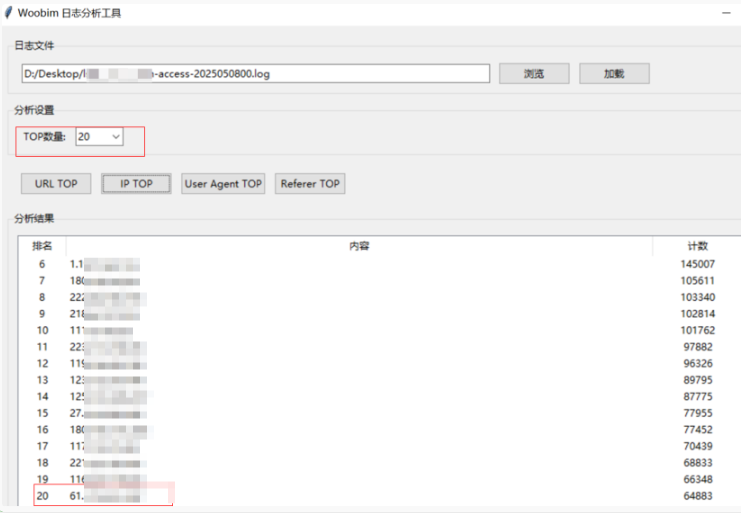Select the count 96326 cell
This screenshot has width=741, height=513.
click(x=698, y=363)
